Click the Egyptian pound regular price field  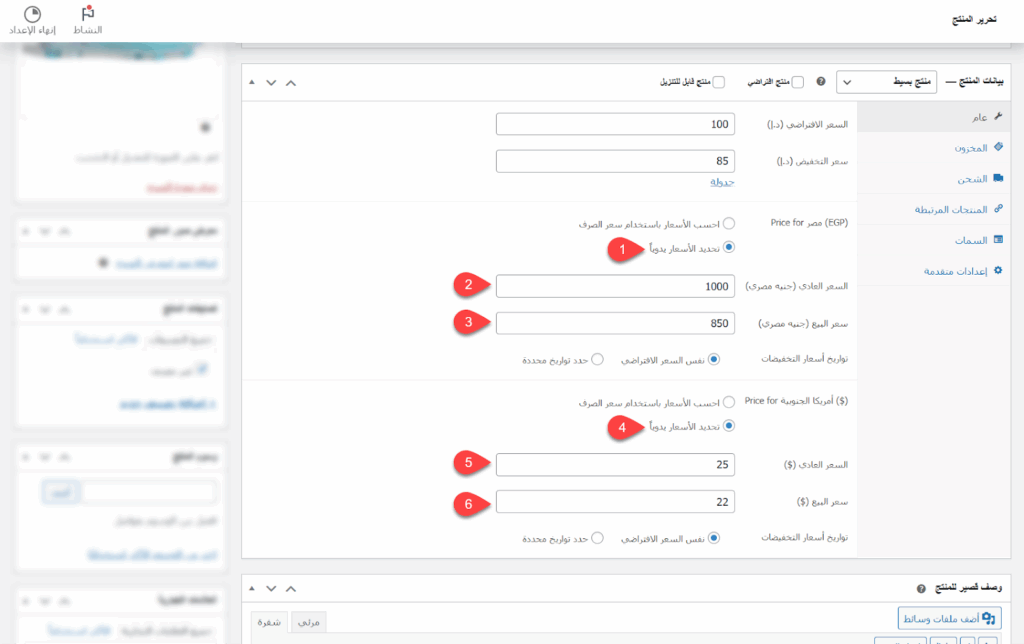tap(614, 286)
